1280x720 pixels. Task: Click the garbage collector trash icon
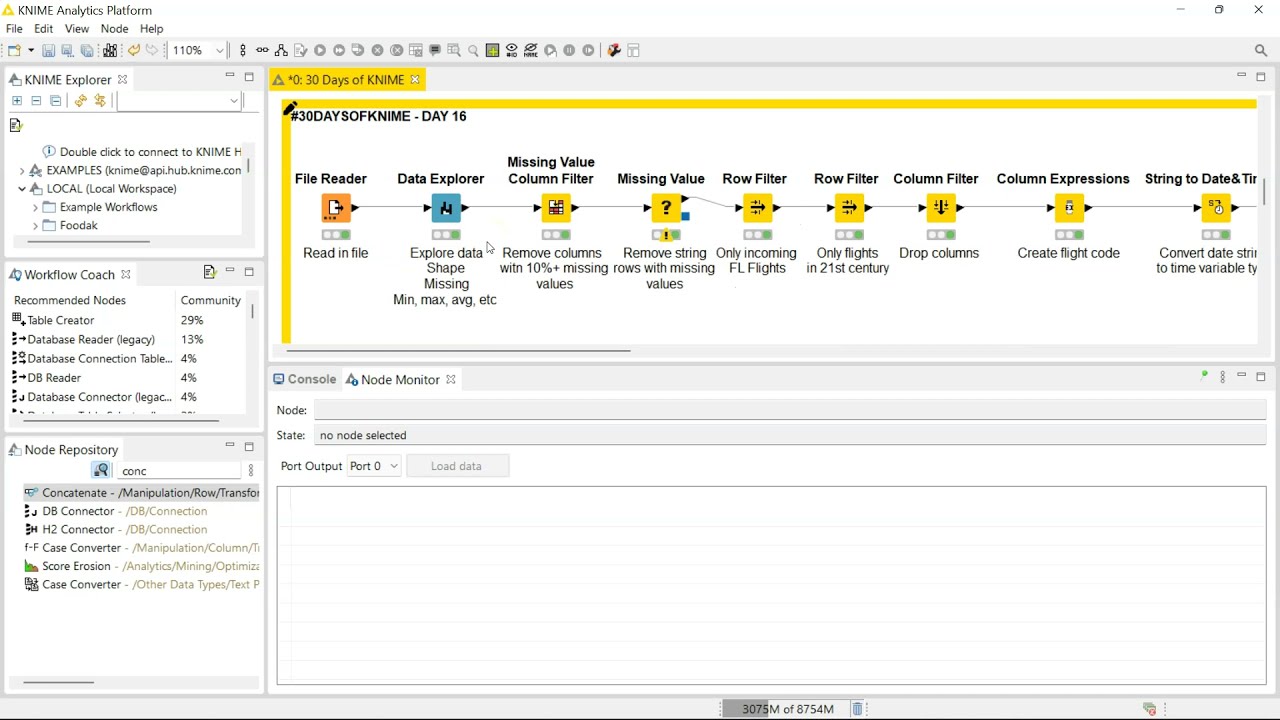858,709
